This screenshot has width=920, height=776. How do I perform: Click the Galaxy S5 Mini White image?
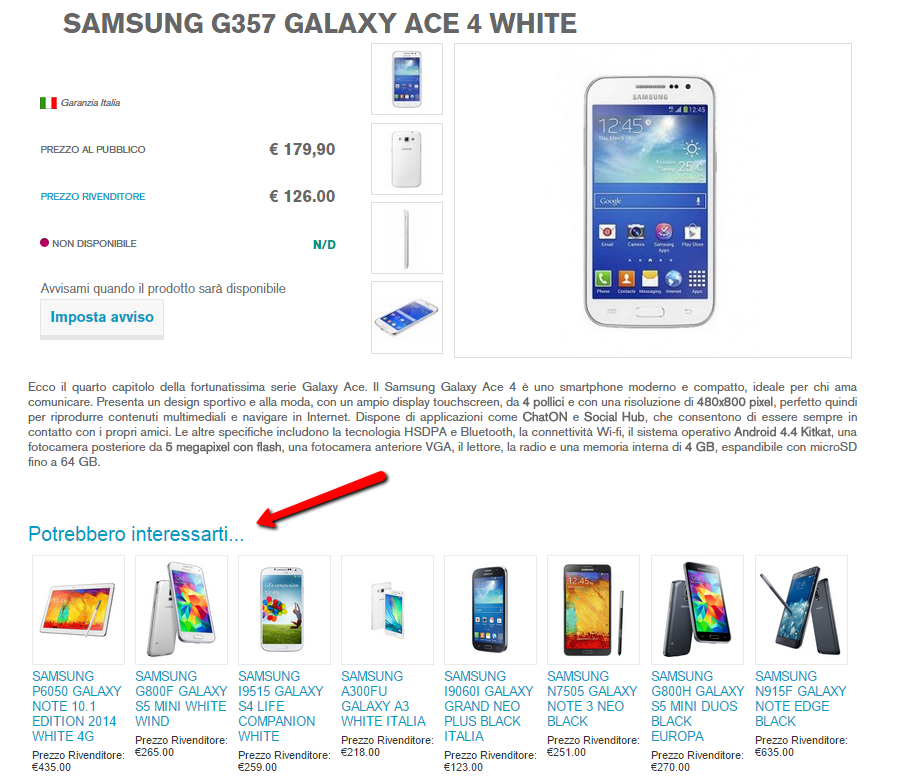click(181, 610)
